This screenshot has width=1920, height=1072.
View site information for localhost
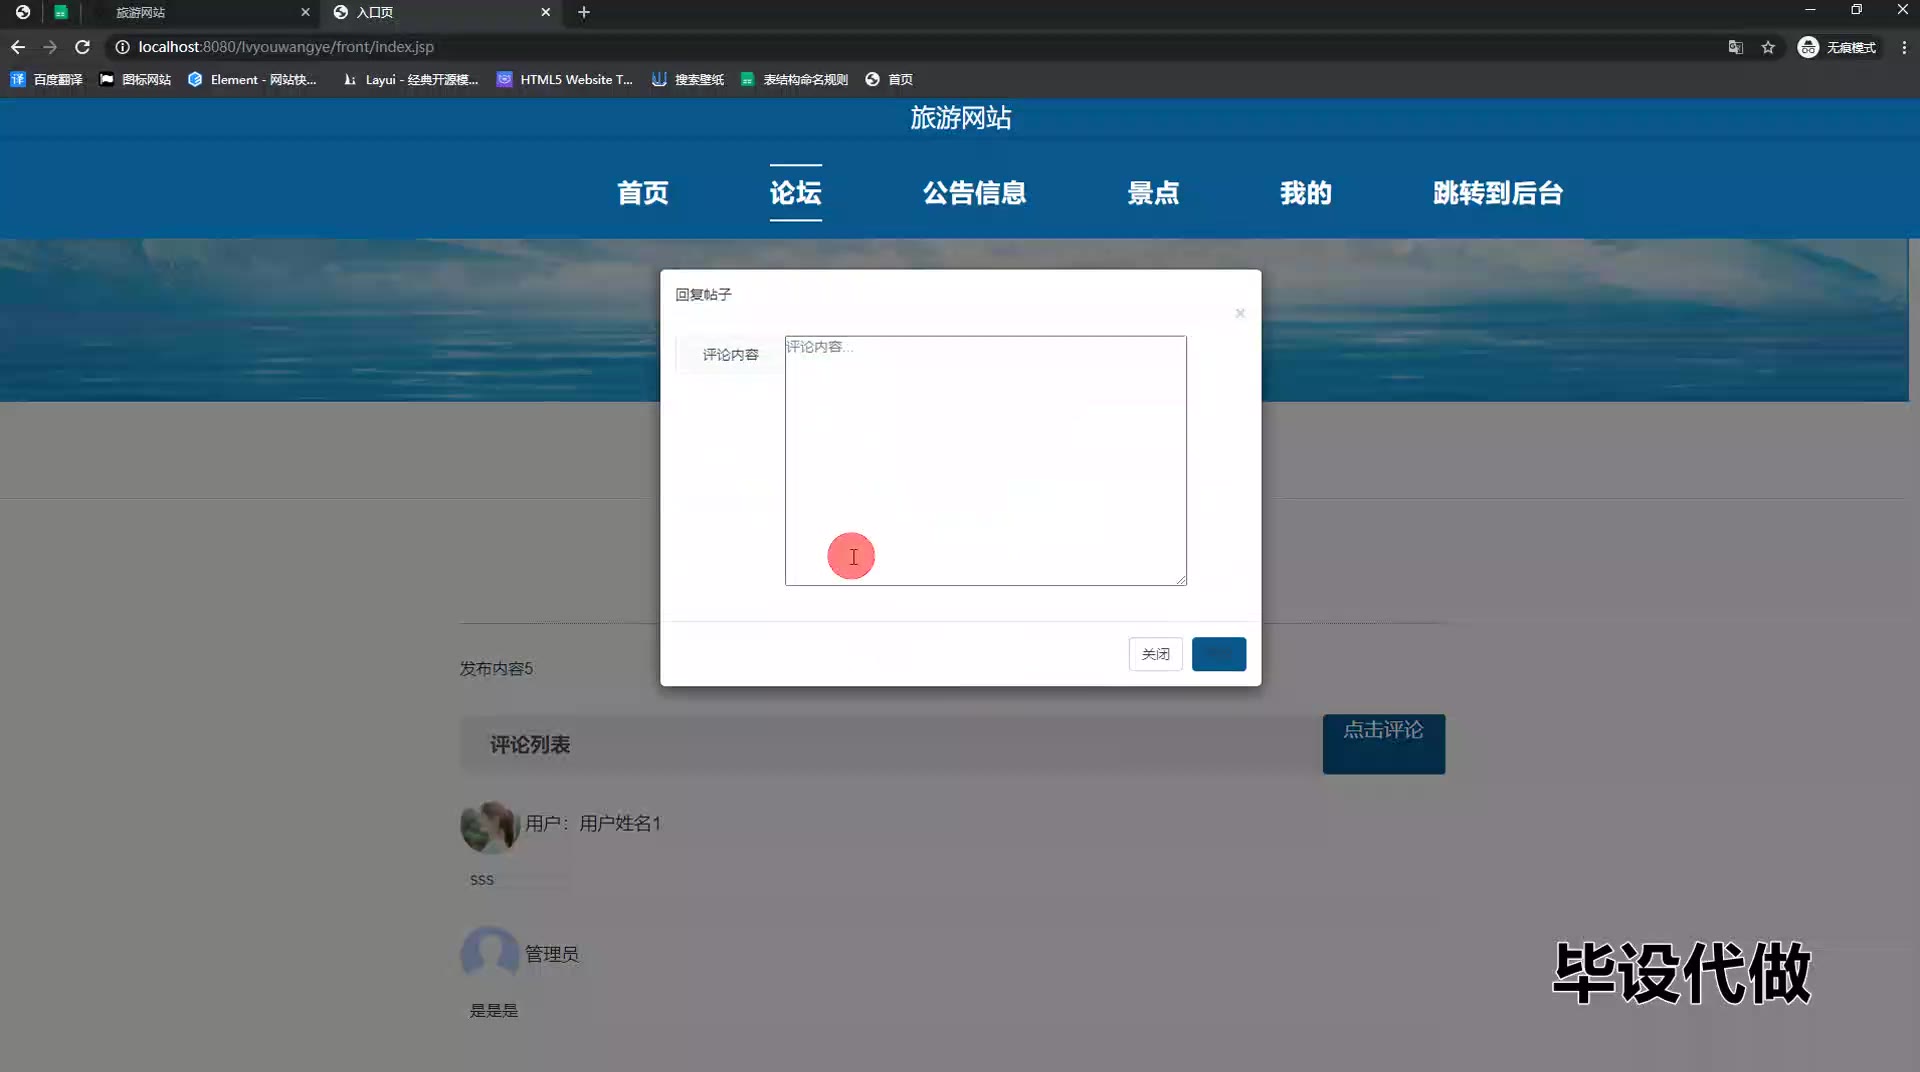coord(122,47)
